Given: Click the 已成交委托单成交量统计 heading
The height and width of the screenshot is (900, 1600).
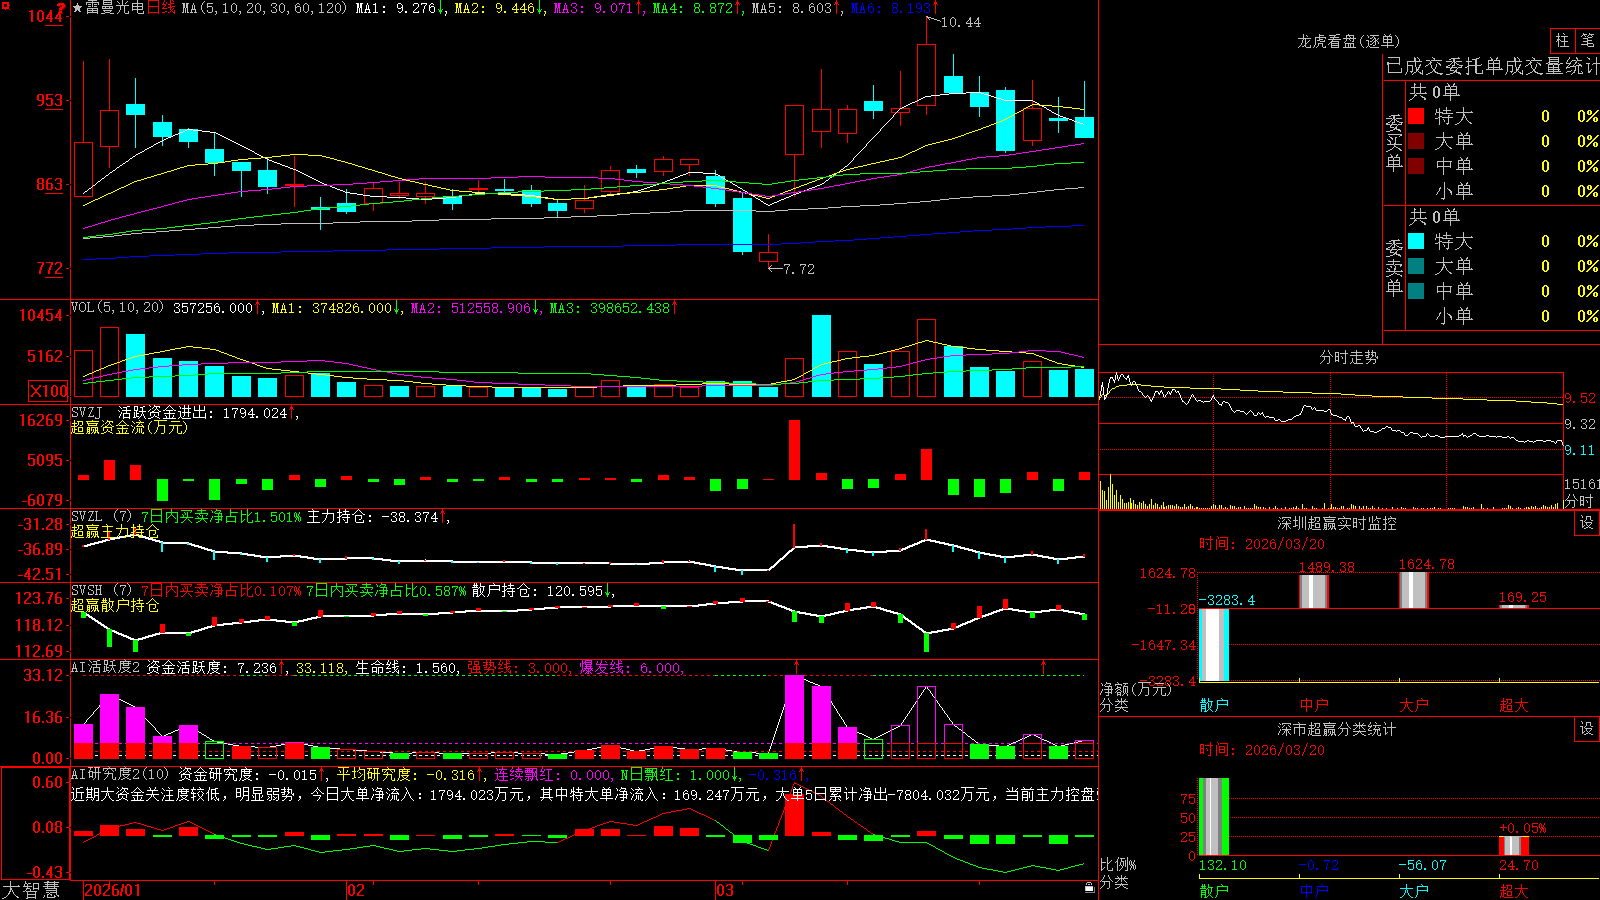Looking at the screenshot, I should [1492, 66].
